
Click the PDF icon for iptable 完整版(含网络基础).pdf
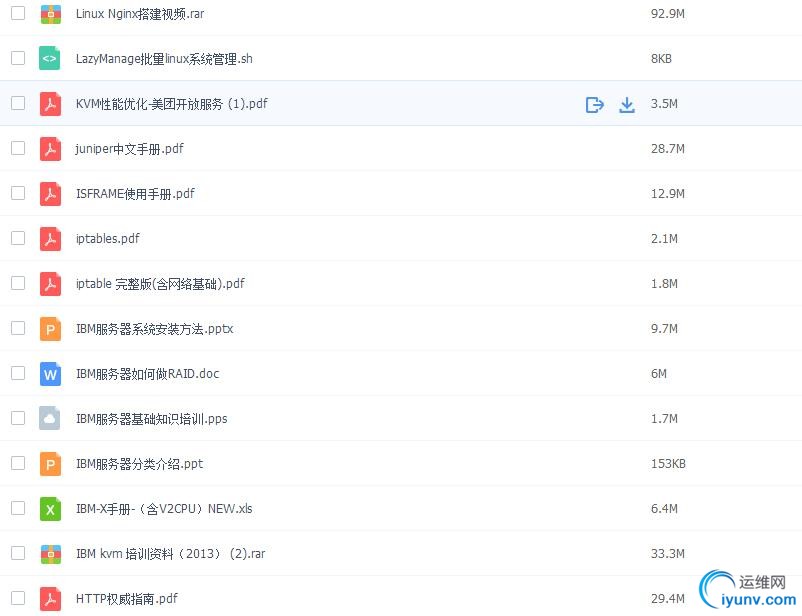pos(50,284)
